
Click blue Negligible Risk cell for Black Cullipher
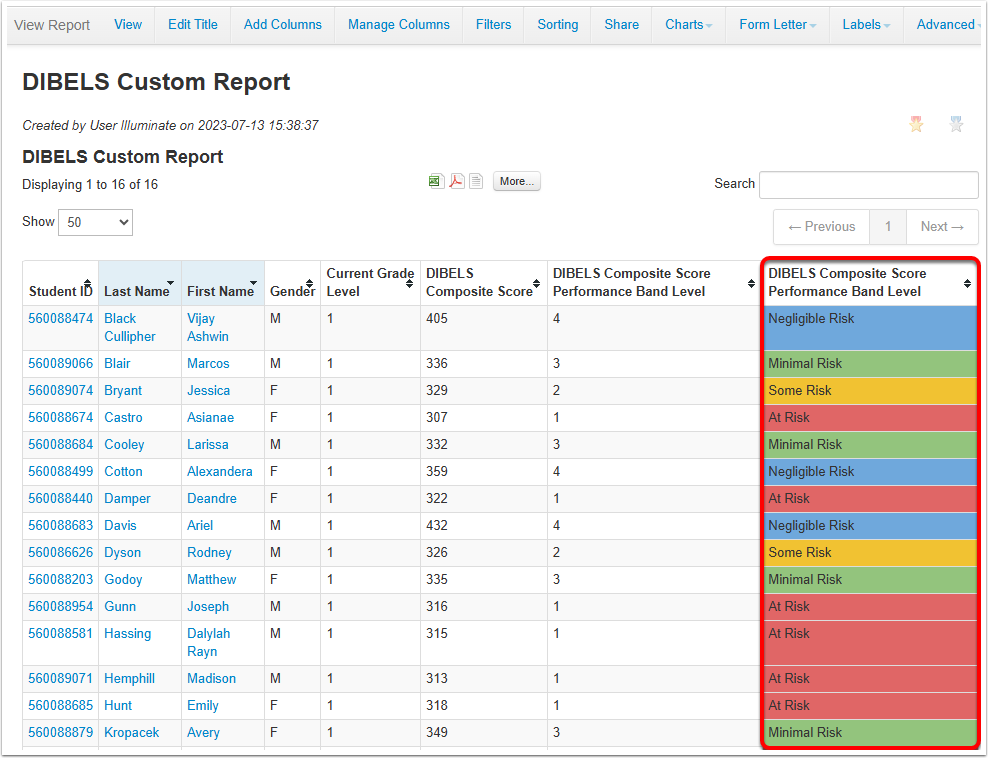pos(870,328)
